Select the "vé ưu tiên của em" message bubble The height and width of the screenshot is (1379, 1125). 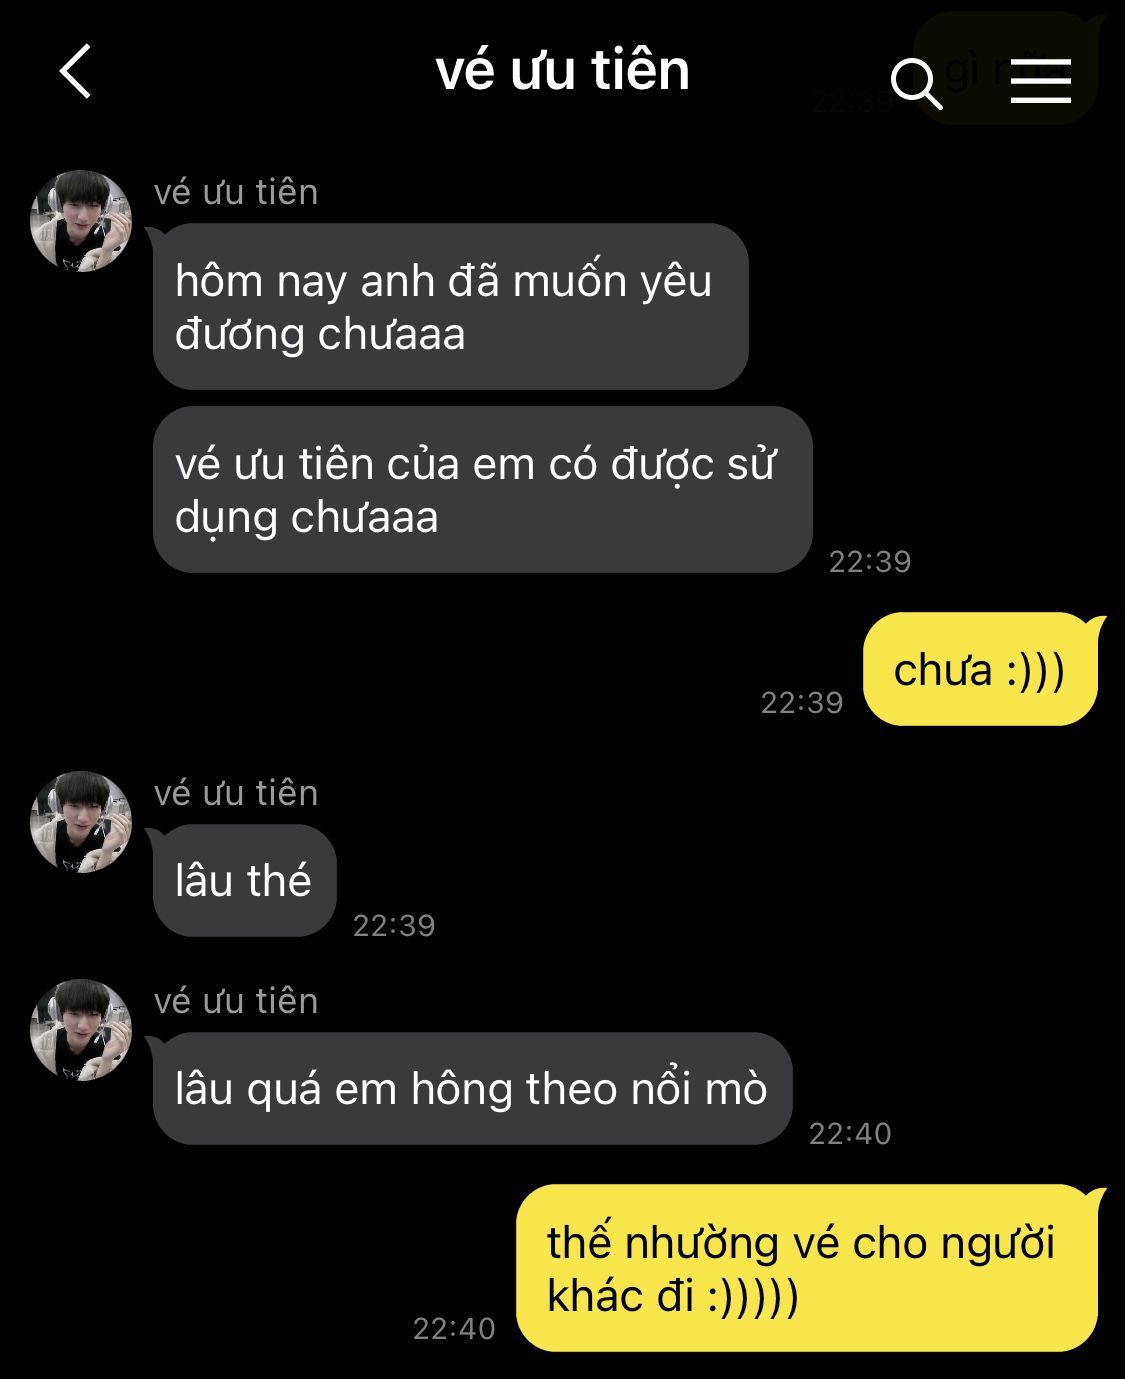482,489
